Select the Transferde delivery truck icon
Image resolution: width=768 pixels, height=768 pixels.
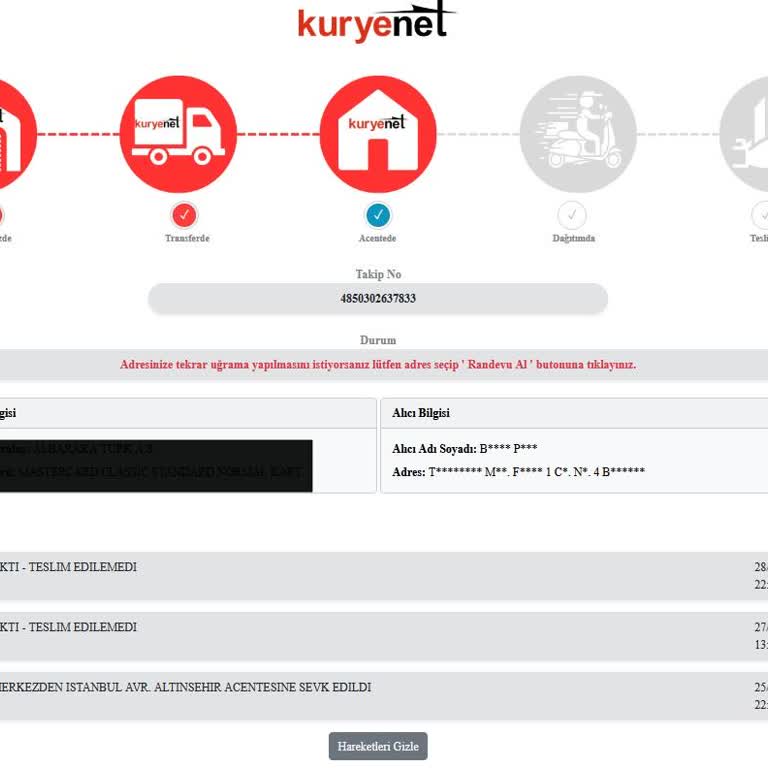point(178,134)
